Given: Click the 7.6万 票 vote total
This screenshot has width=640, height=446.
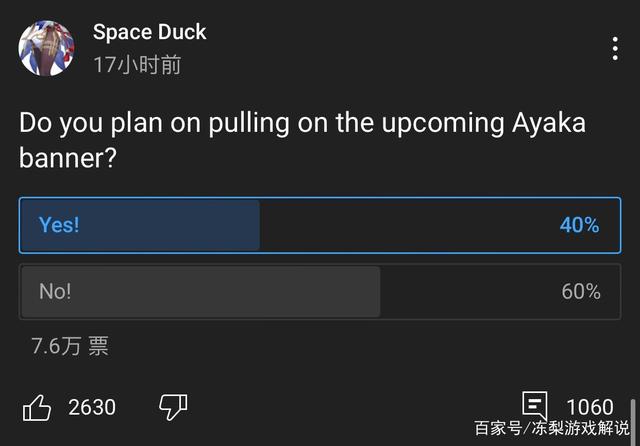Looking at the screenshot, I should (70, 346).
